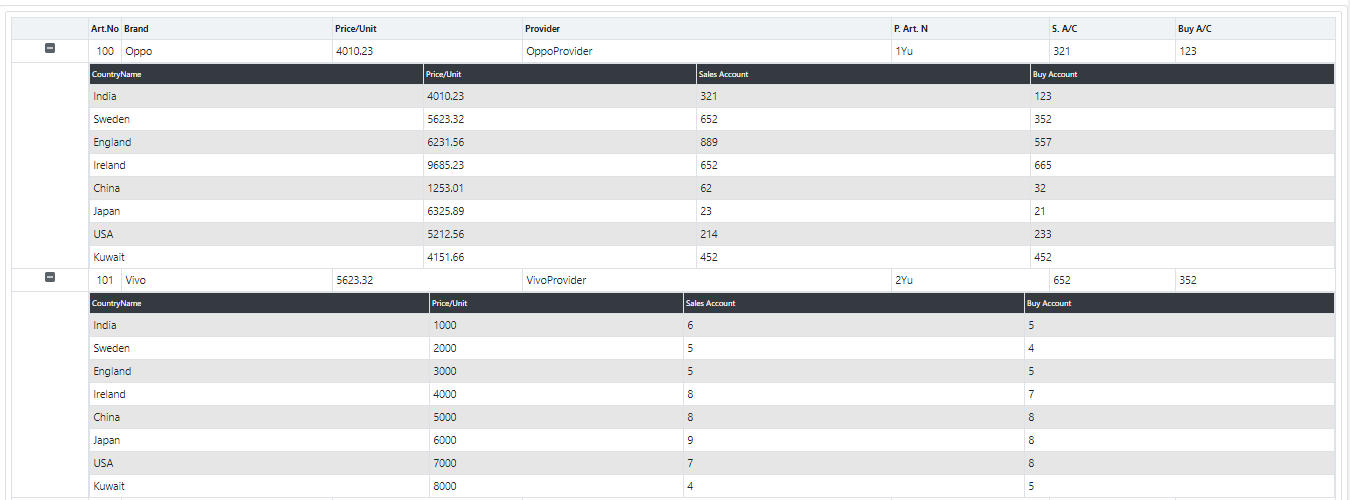This screenshot has width=1350, height=500.
Task: Sort by the Brand column header
Action: (136, 29)
